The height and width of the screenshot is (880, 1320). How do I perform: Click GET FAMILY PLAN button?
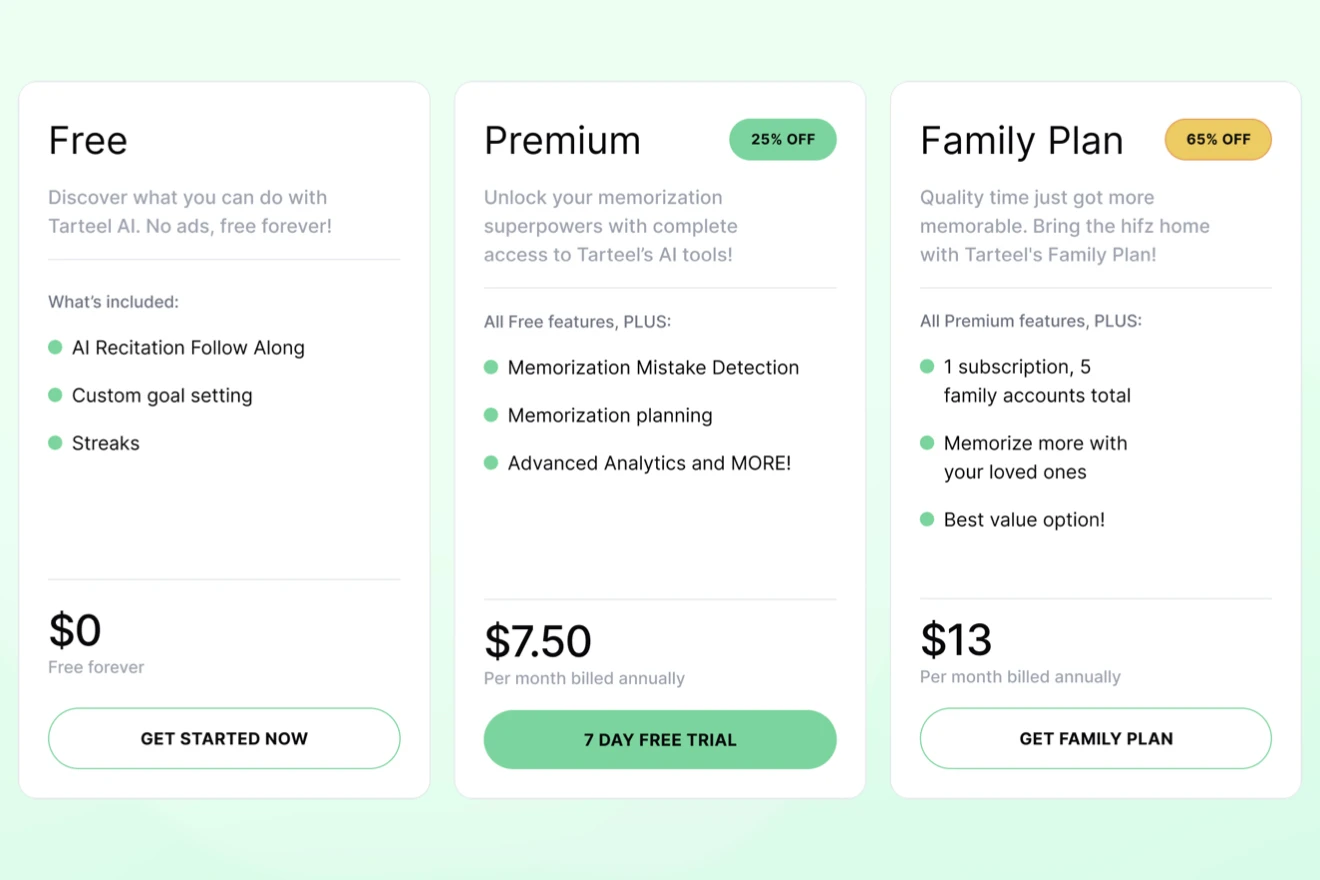1096,738
